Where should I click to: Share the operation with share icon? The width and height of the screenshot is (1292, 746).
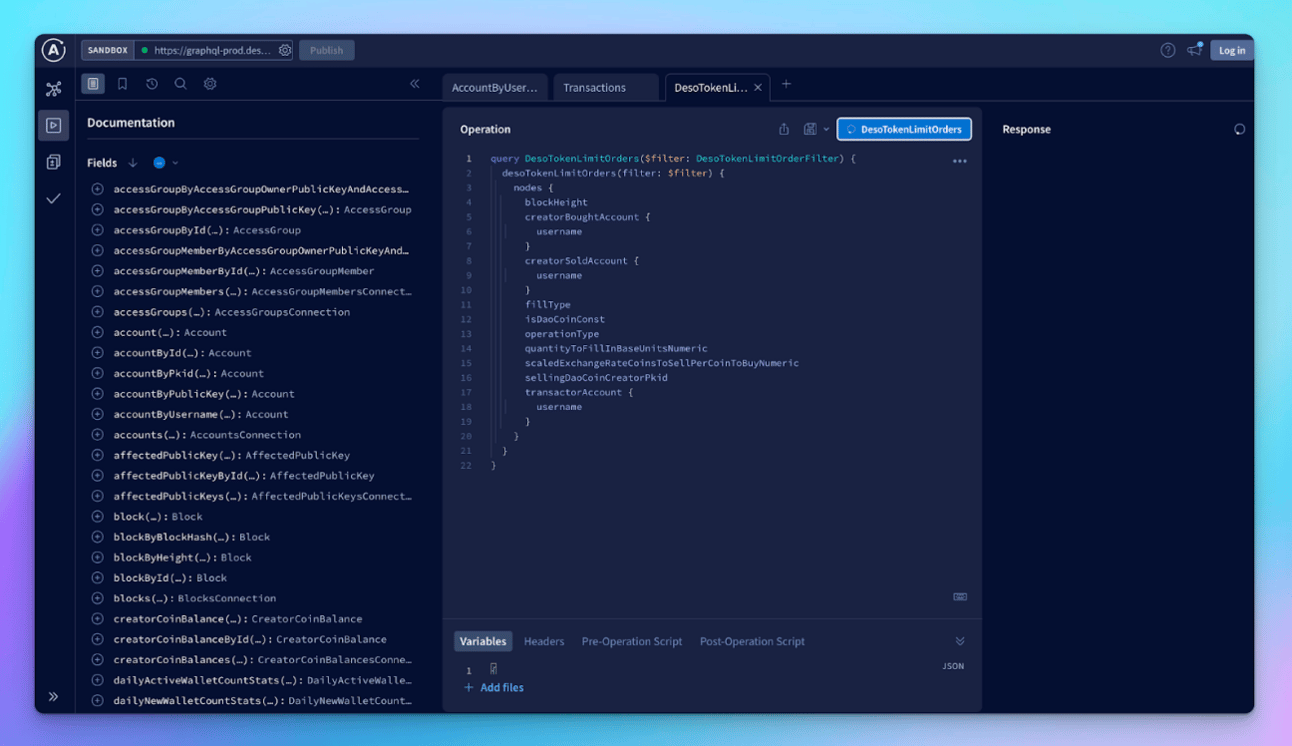point(784,129)
